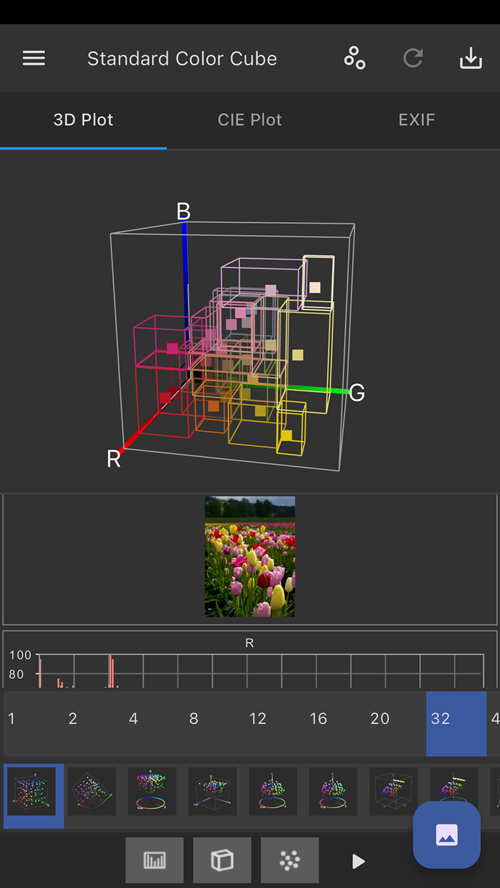Tap the three-circles color settings icon

354,58
